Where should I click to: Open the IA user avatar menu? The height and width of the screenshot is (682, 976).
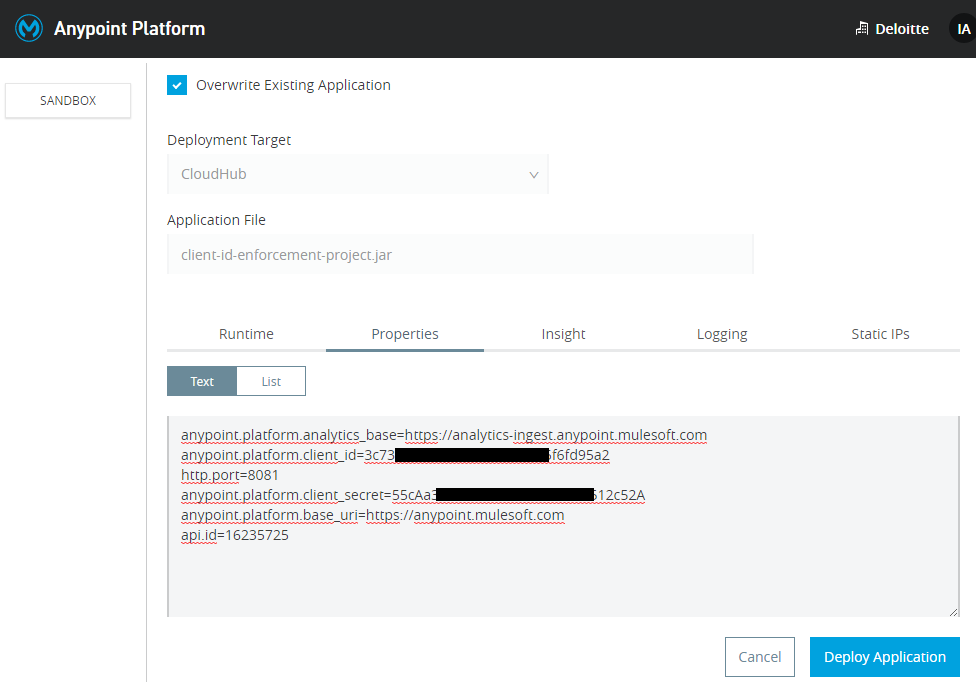pos(963,29)
